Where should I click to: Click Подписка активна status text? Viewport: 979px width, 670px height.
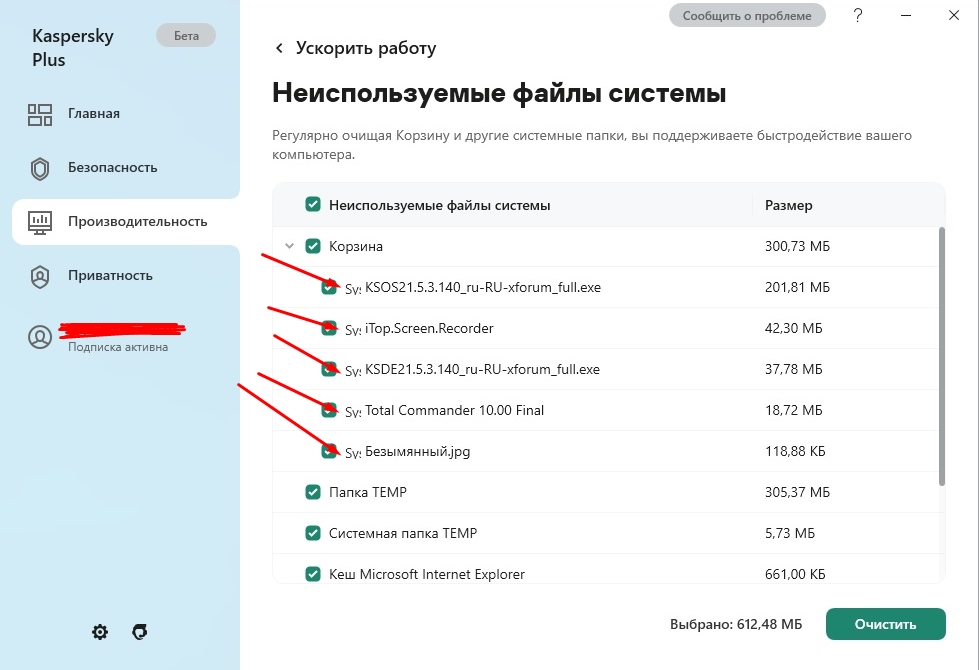tap(118, 347)
